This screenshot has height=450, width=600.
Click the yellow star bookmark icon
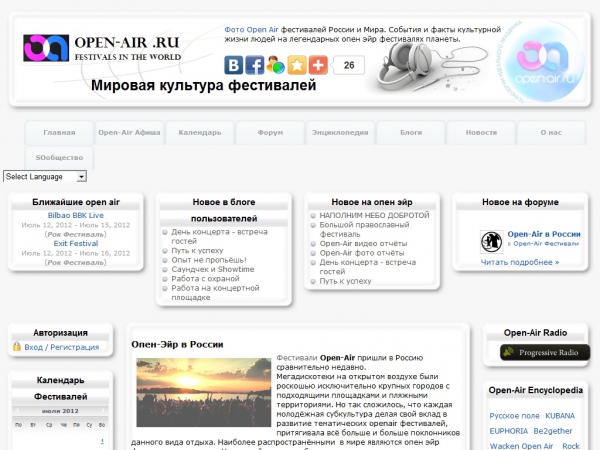click(297, 65)
